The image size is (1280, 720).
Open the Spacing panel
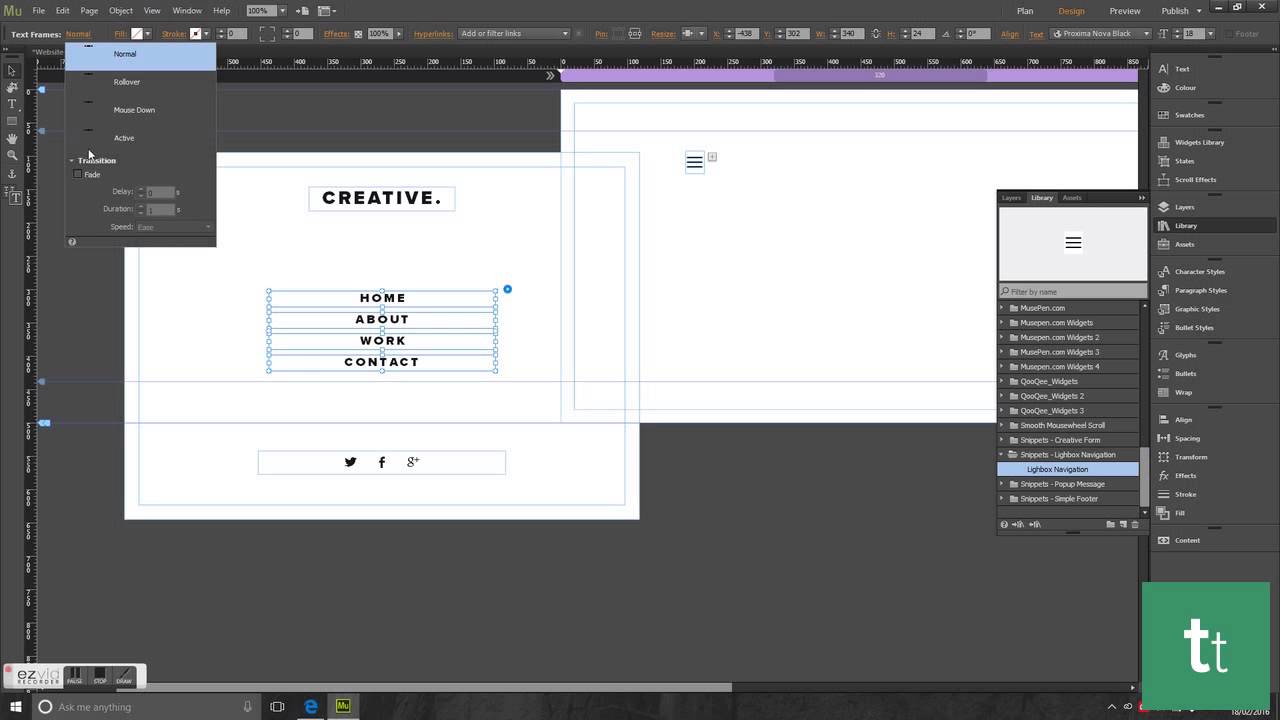(1187, 439)
